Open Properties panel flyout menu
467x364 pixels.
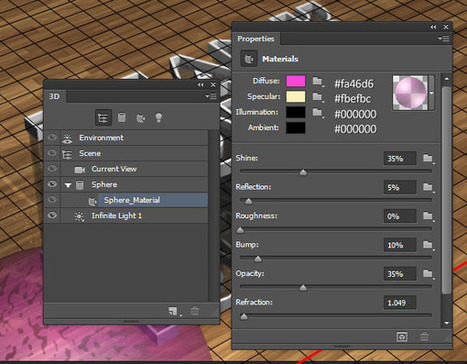[x=444, y=39]
